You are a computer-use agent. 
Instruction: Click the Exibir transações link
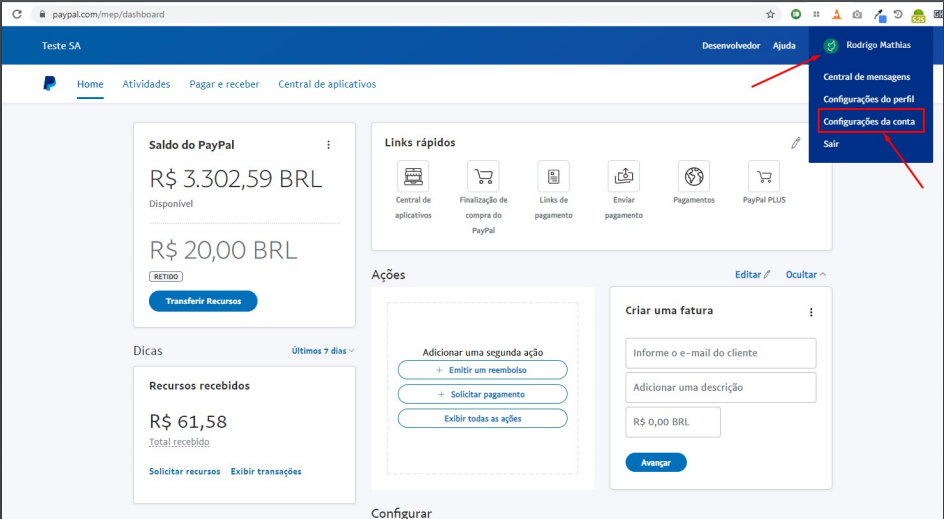[266, 471]
